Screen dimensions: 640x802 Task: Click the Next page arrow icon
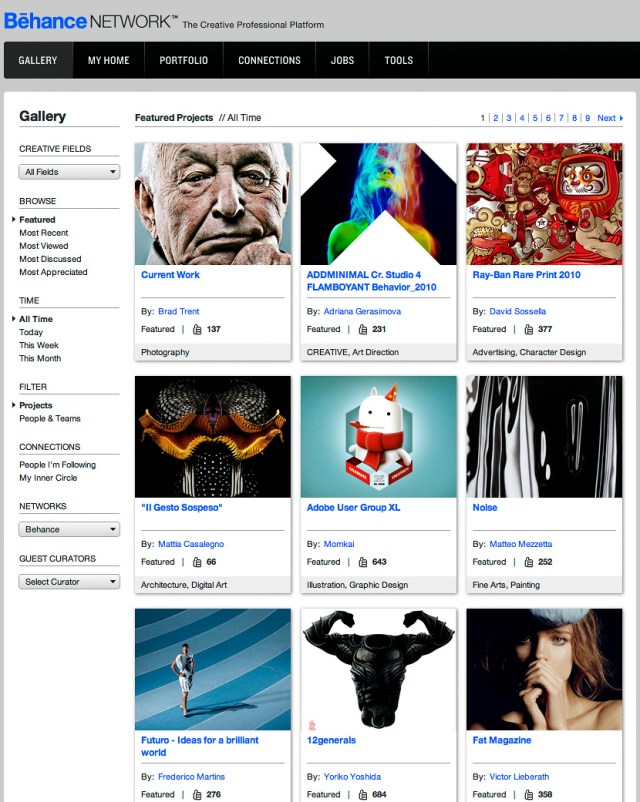point(621,118)
